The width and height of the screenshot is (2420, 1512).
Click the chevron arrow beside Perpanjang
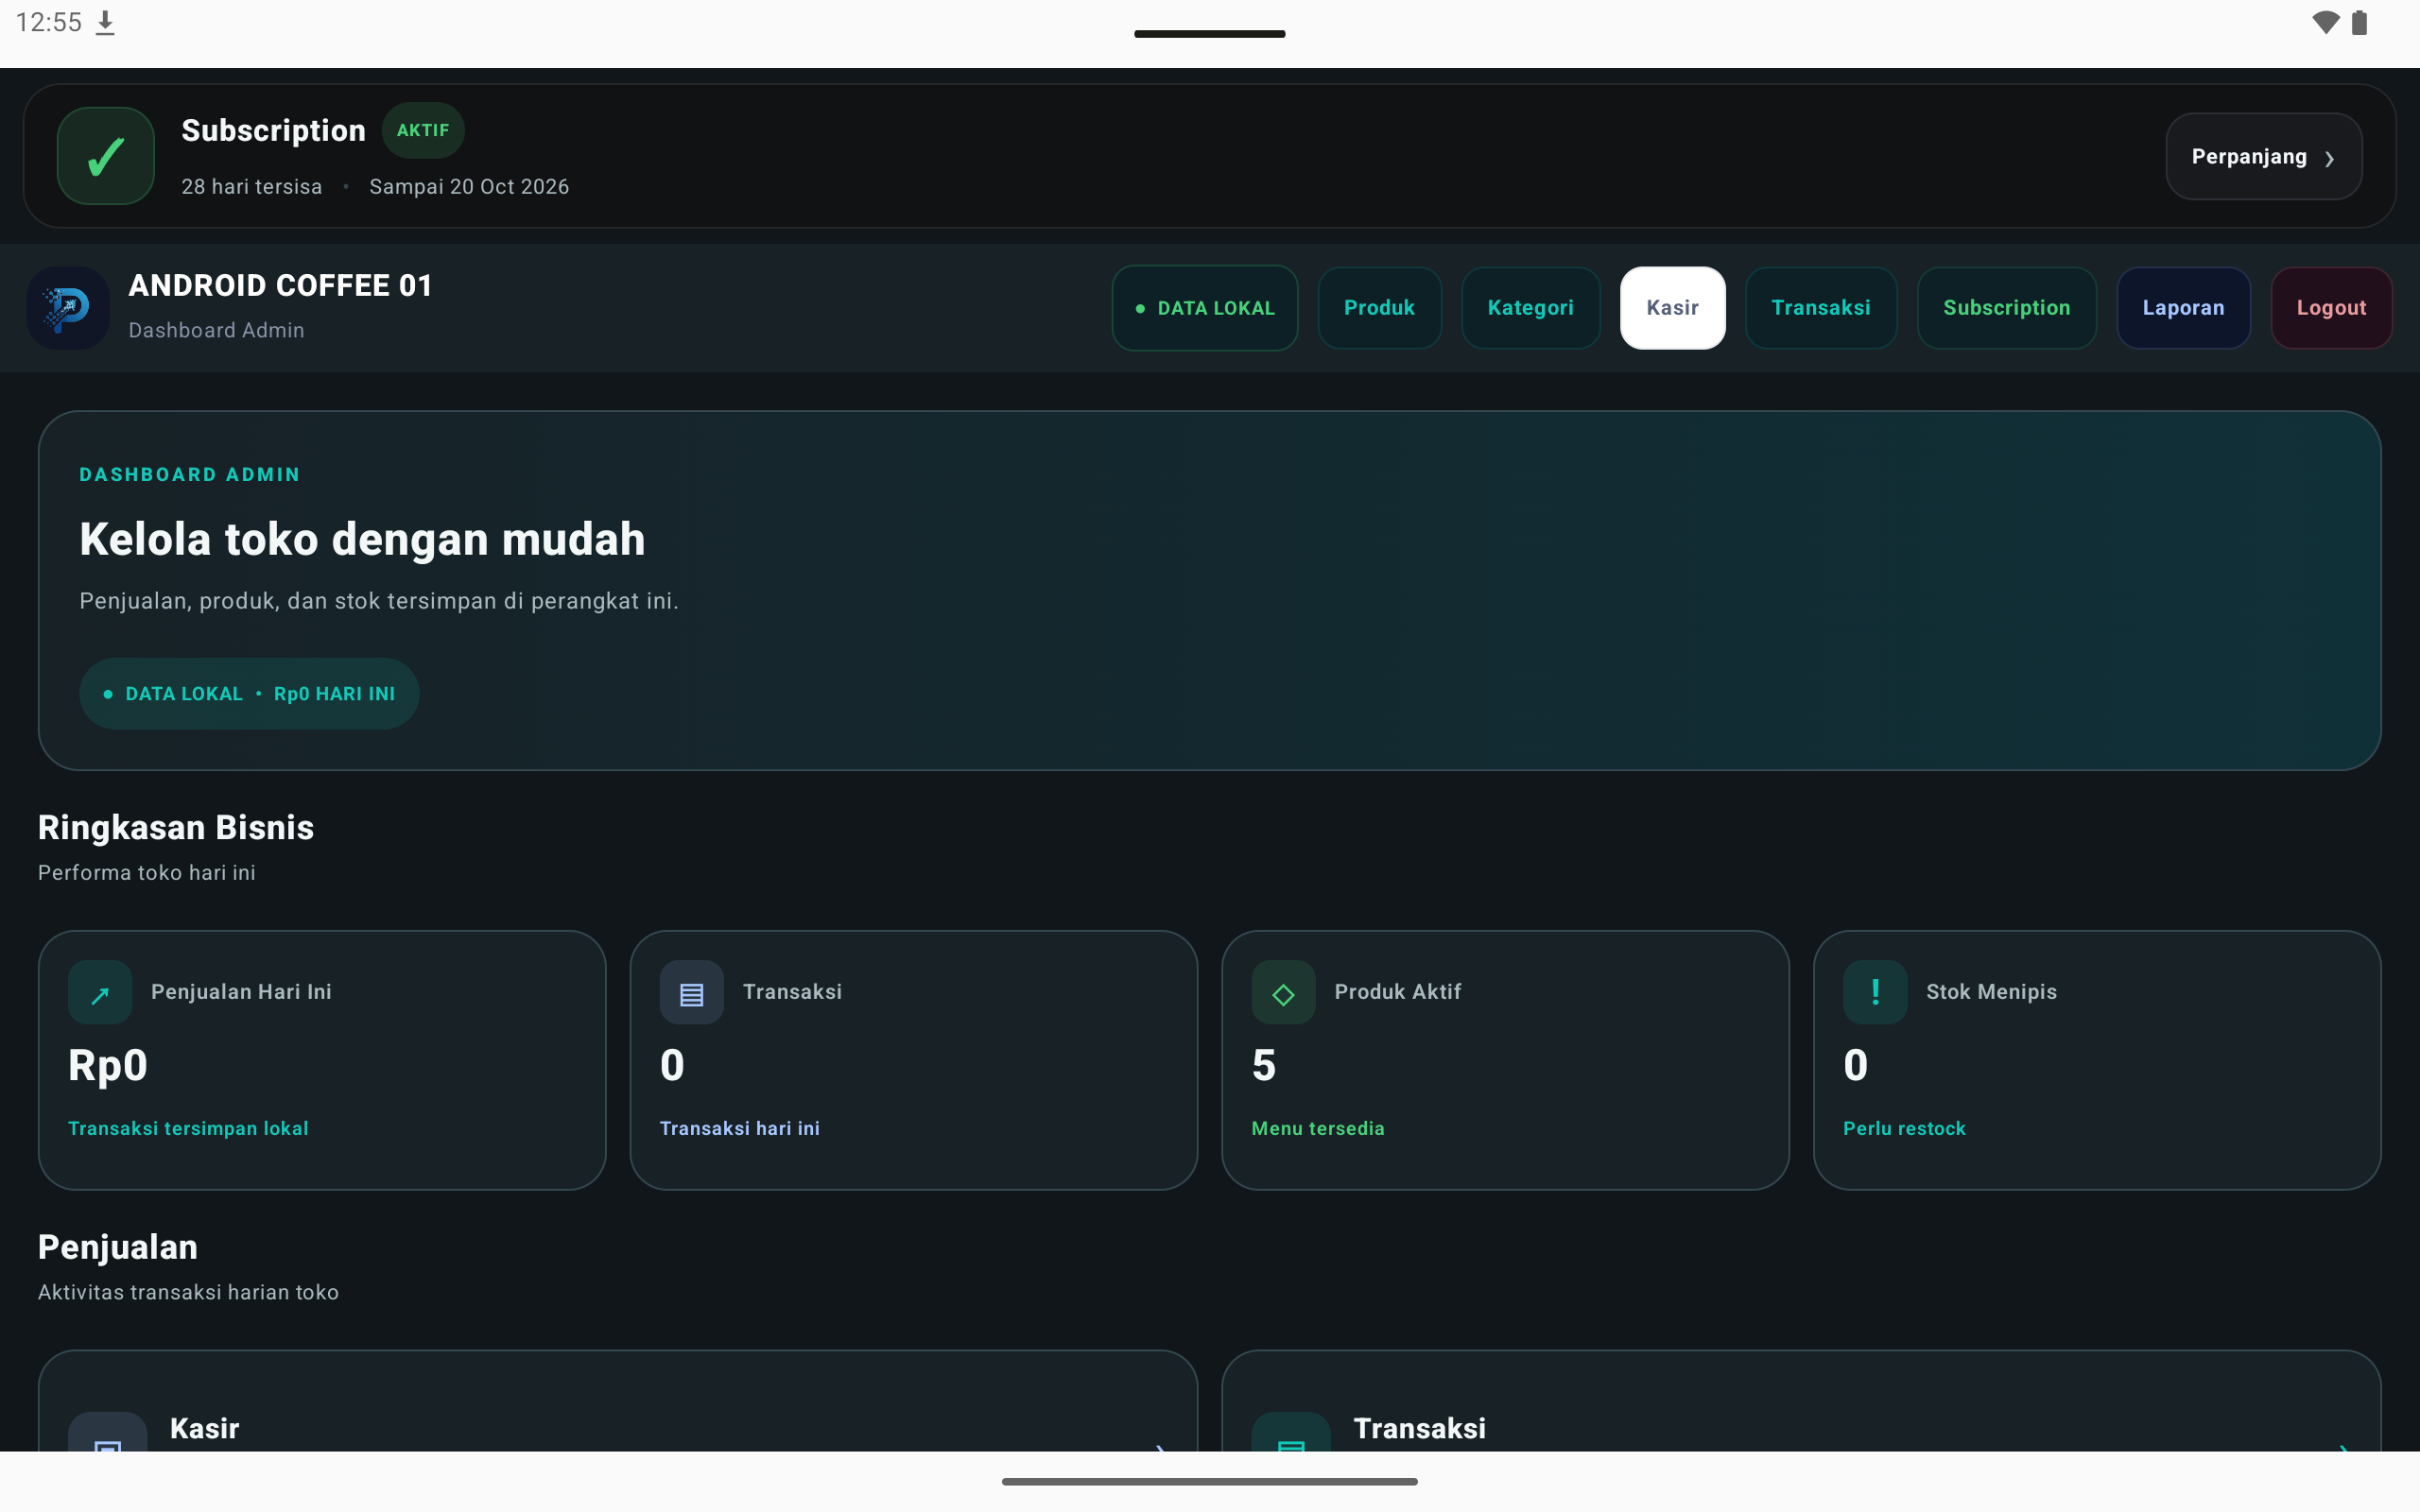point(2330,159)
